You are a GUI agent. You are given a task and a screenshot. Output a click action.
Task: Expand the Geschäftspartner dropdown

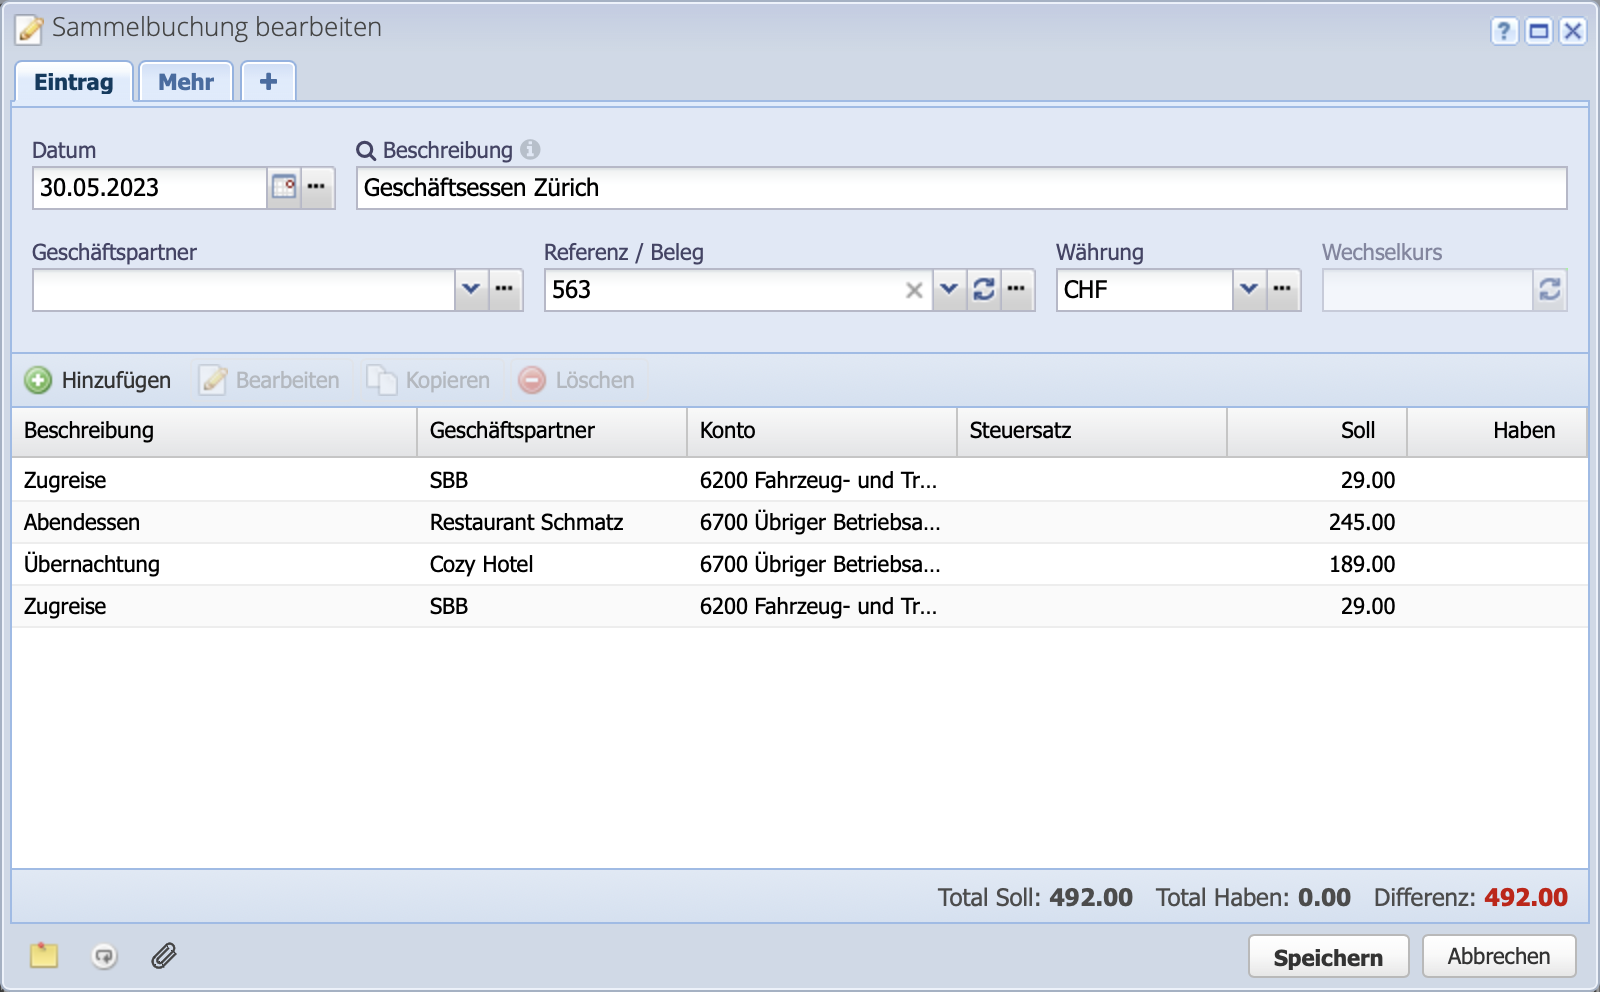click(x=471, y=290)
